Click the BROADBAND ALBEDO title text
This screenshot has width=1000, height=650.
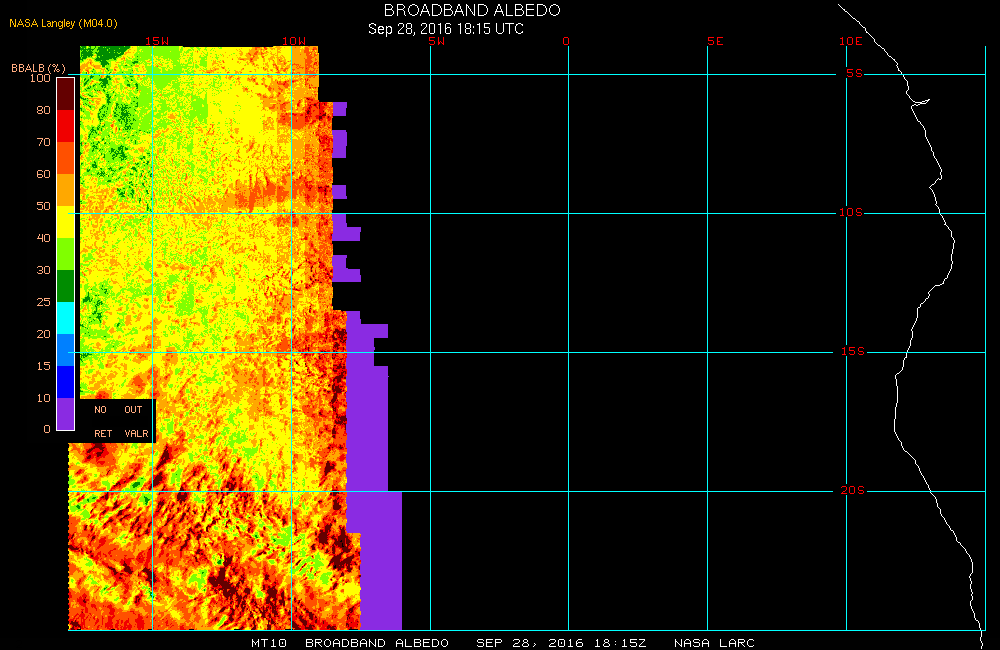[x=472, y=10]
